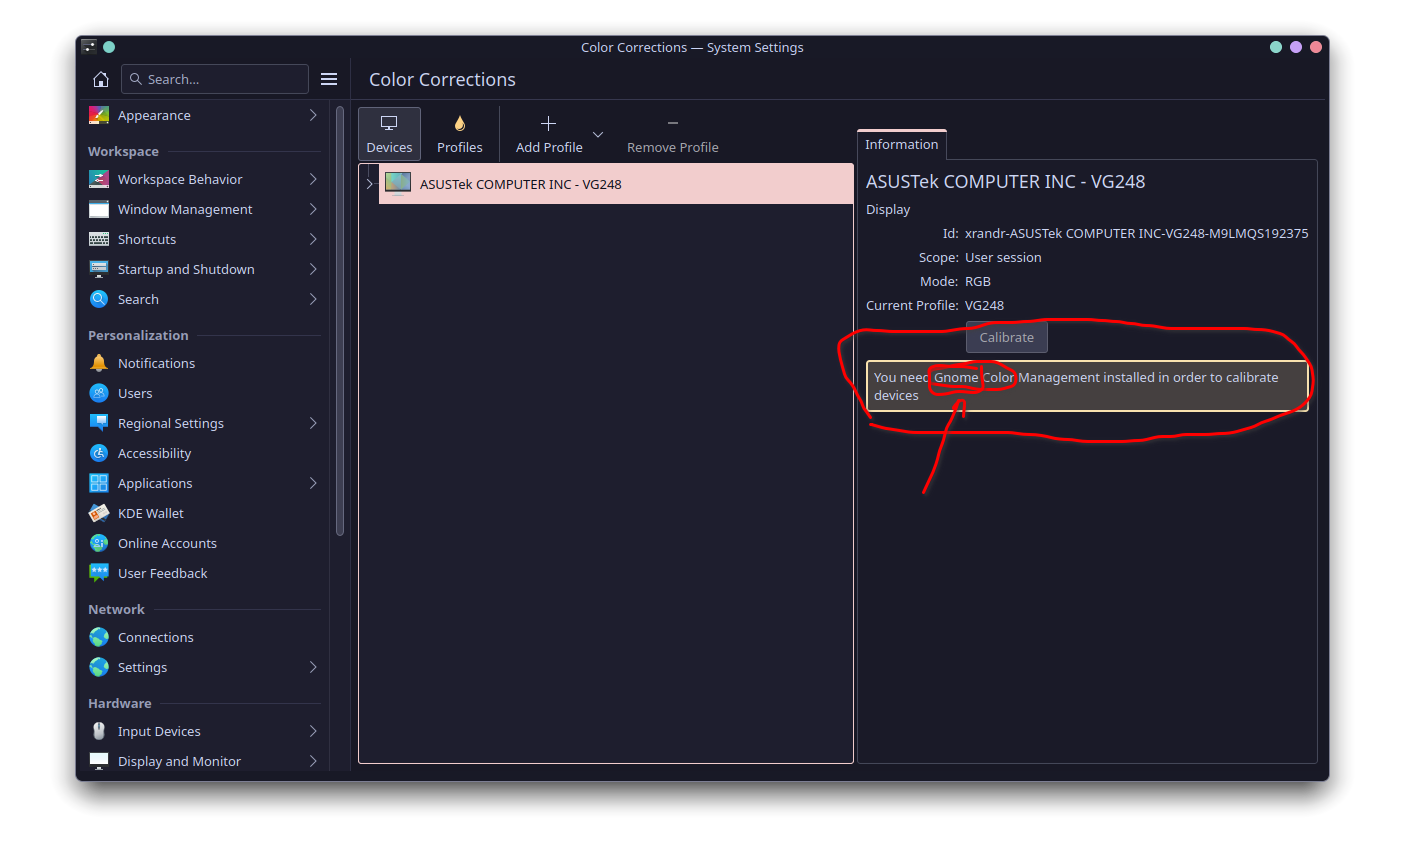1405x867 pixels.
Task: Open the KDE Wallet settings page
Action: click(x=205, y=513)
